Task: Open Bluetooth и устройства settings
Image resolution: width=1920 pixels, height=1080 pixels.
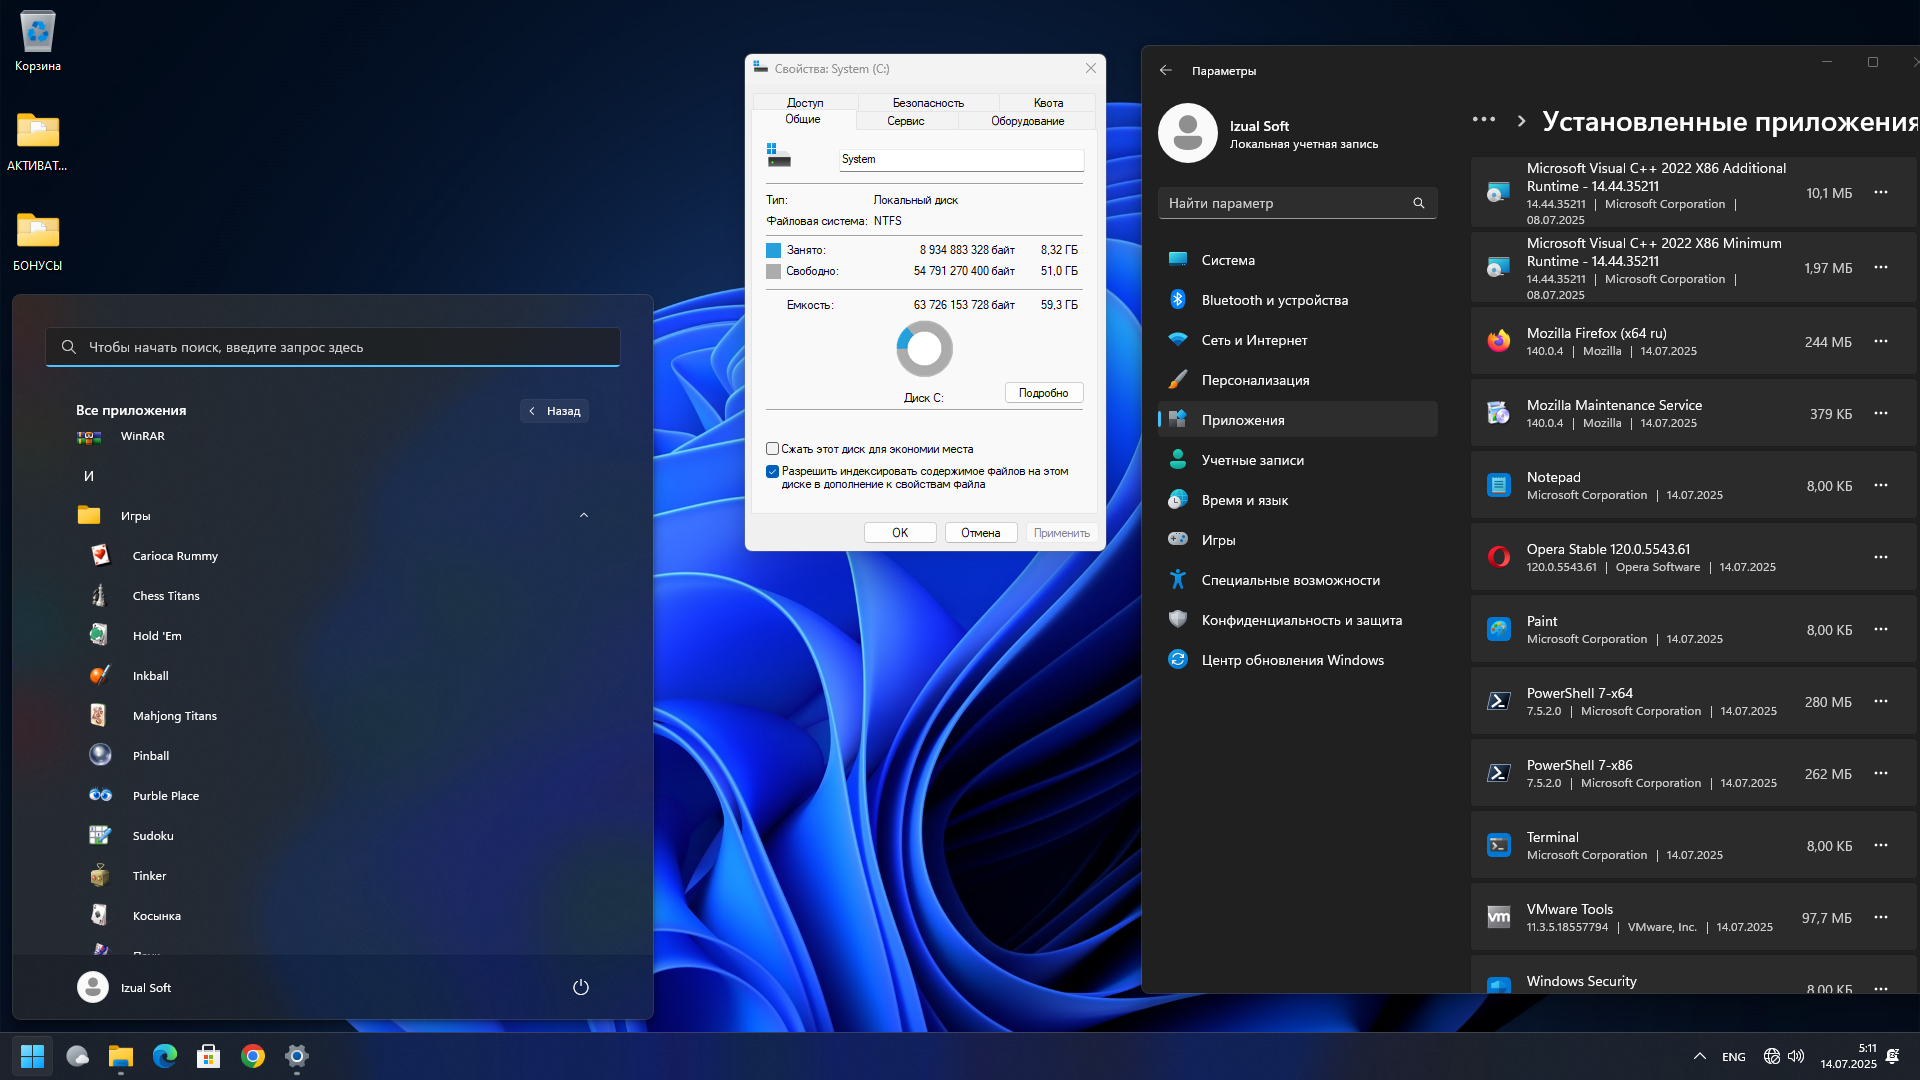Action: tap(1298, 300)
